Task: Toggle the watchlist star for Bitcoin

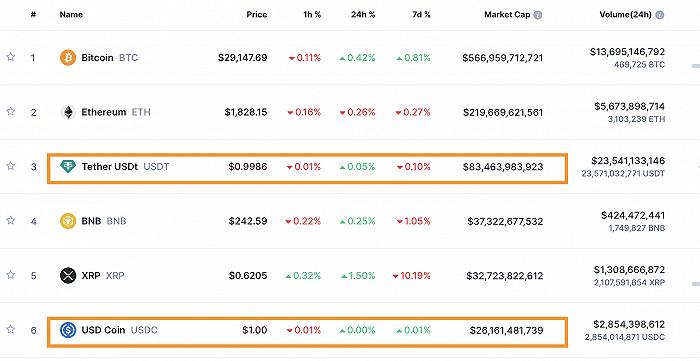Action: [x=11, y=57]
